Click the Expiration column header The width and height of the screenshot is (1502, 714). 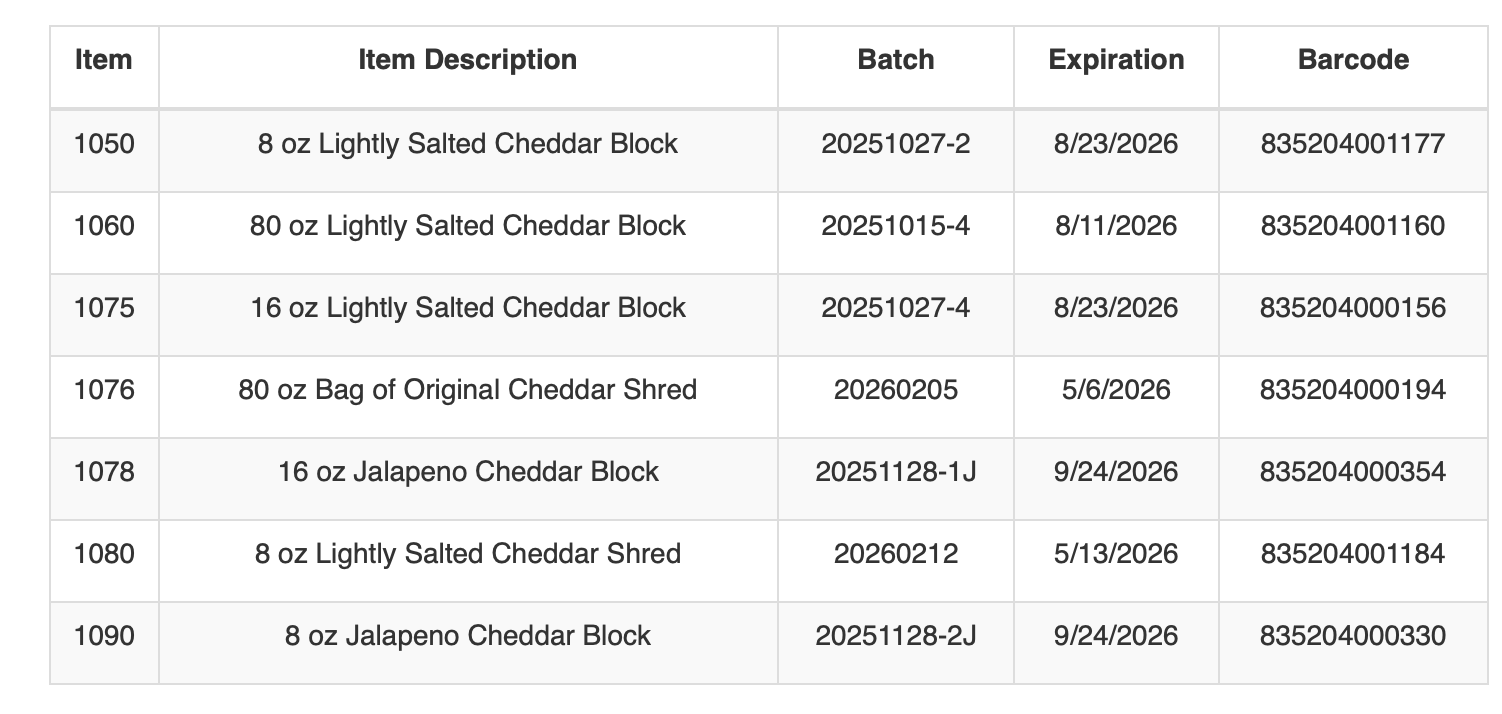[x=1116, y=60]
